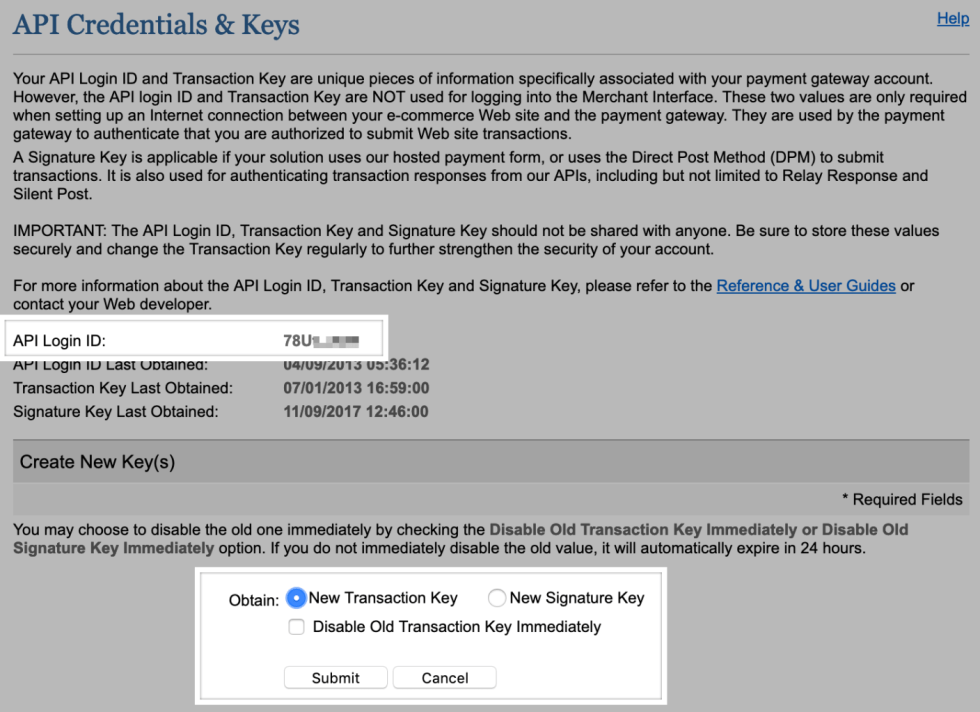Viewport: 980px width, 712px height.
Task: Click the 11/09/2017 signature key timestamp
Action: tap(356, 412)
